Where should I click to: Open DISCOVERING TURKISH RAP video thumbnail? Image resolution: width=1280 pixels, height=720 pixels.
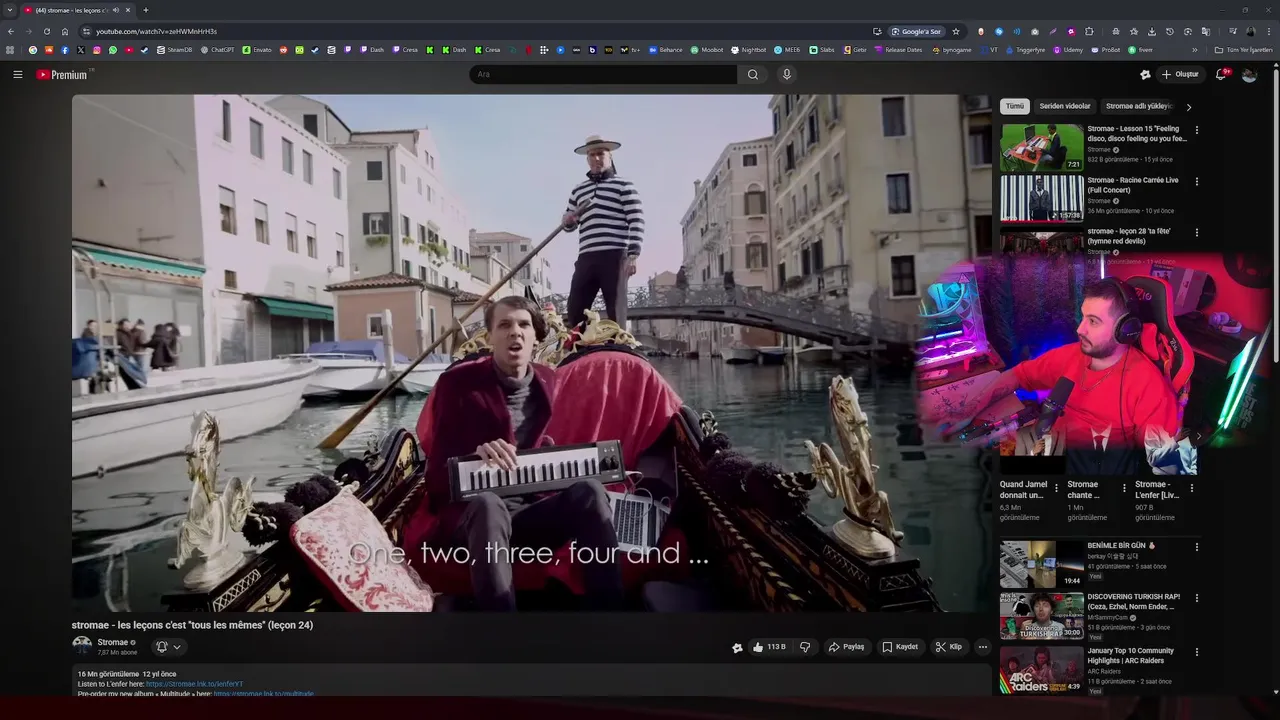tap(1042, 616)
